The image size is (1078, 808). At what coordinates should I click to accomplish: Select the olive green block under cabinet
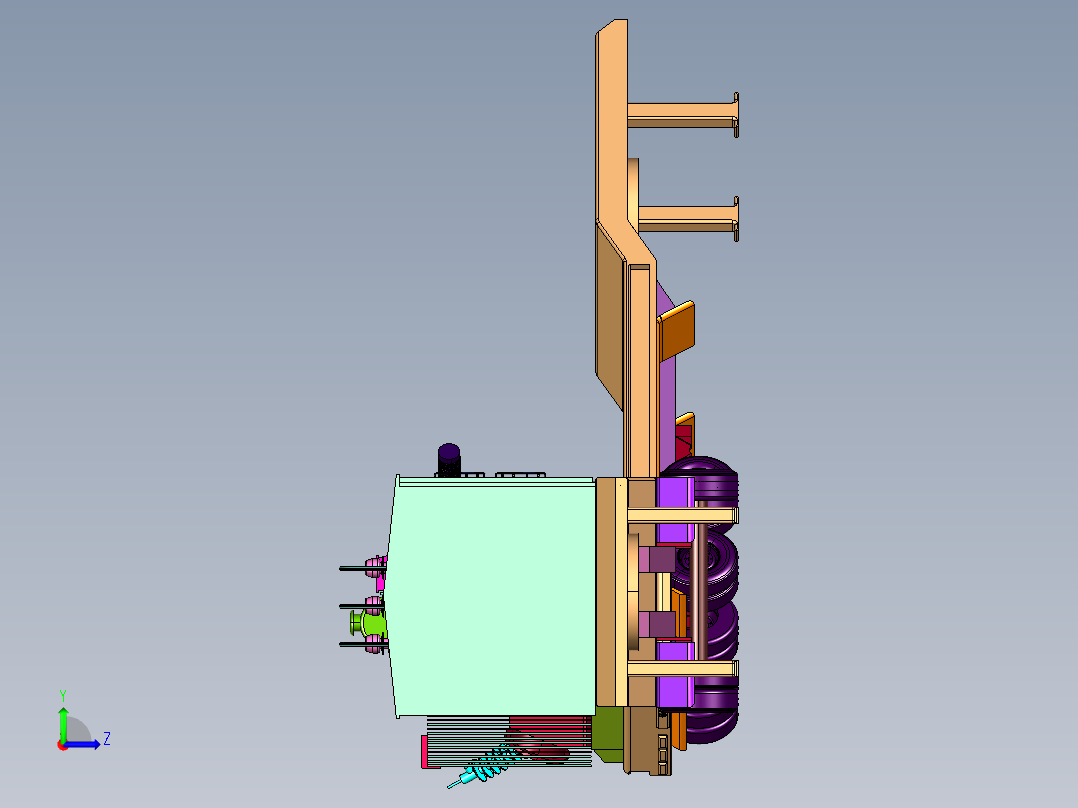pos(608,735)
